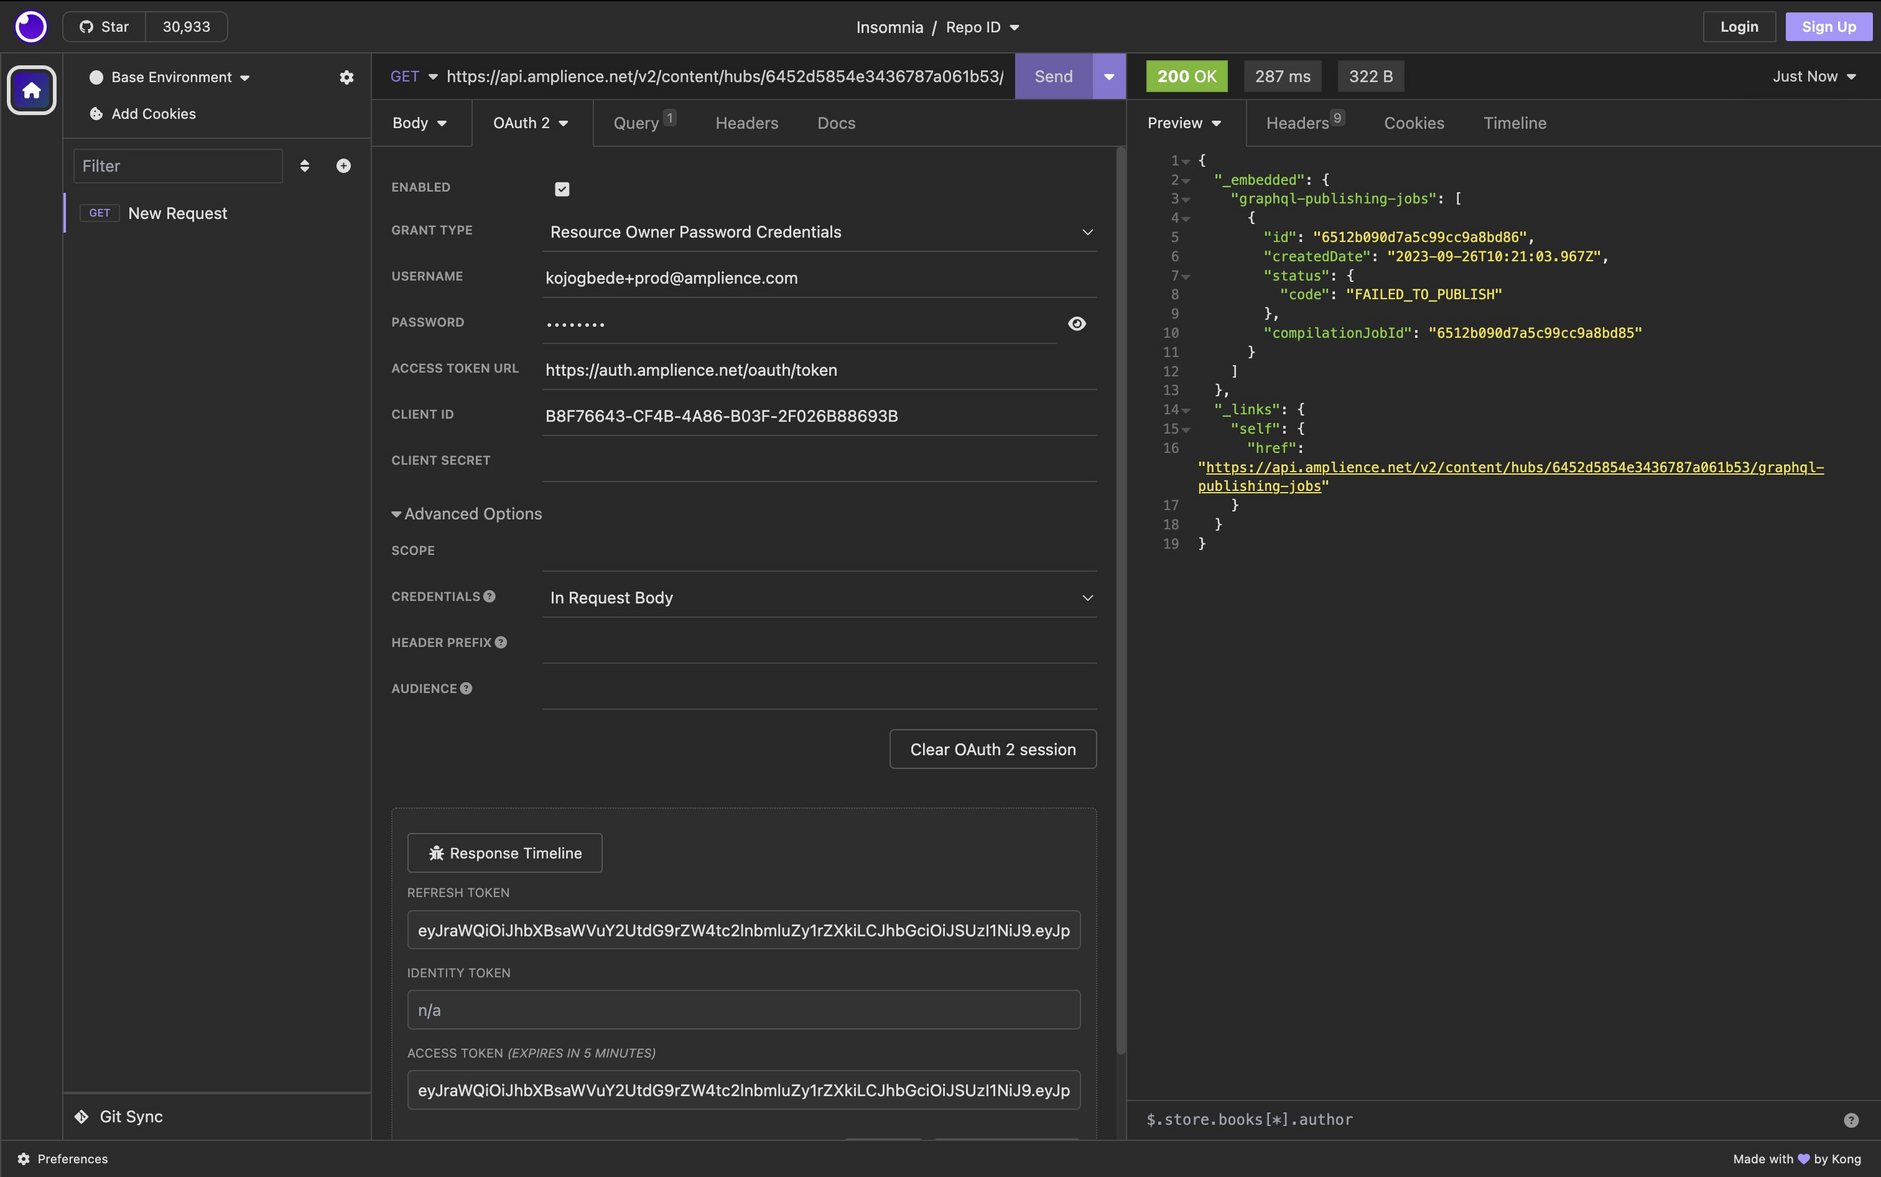1881x1177 pixels.
Task: Switch to the Docs tab
Action: coord(836,123)
